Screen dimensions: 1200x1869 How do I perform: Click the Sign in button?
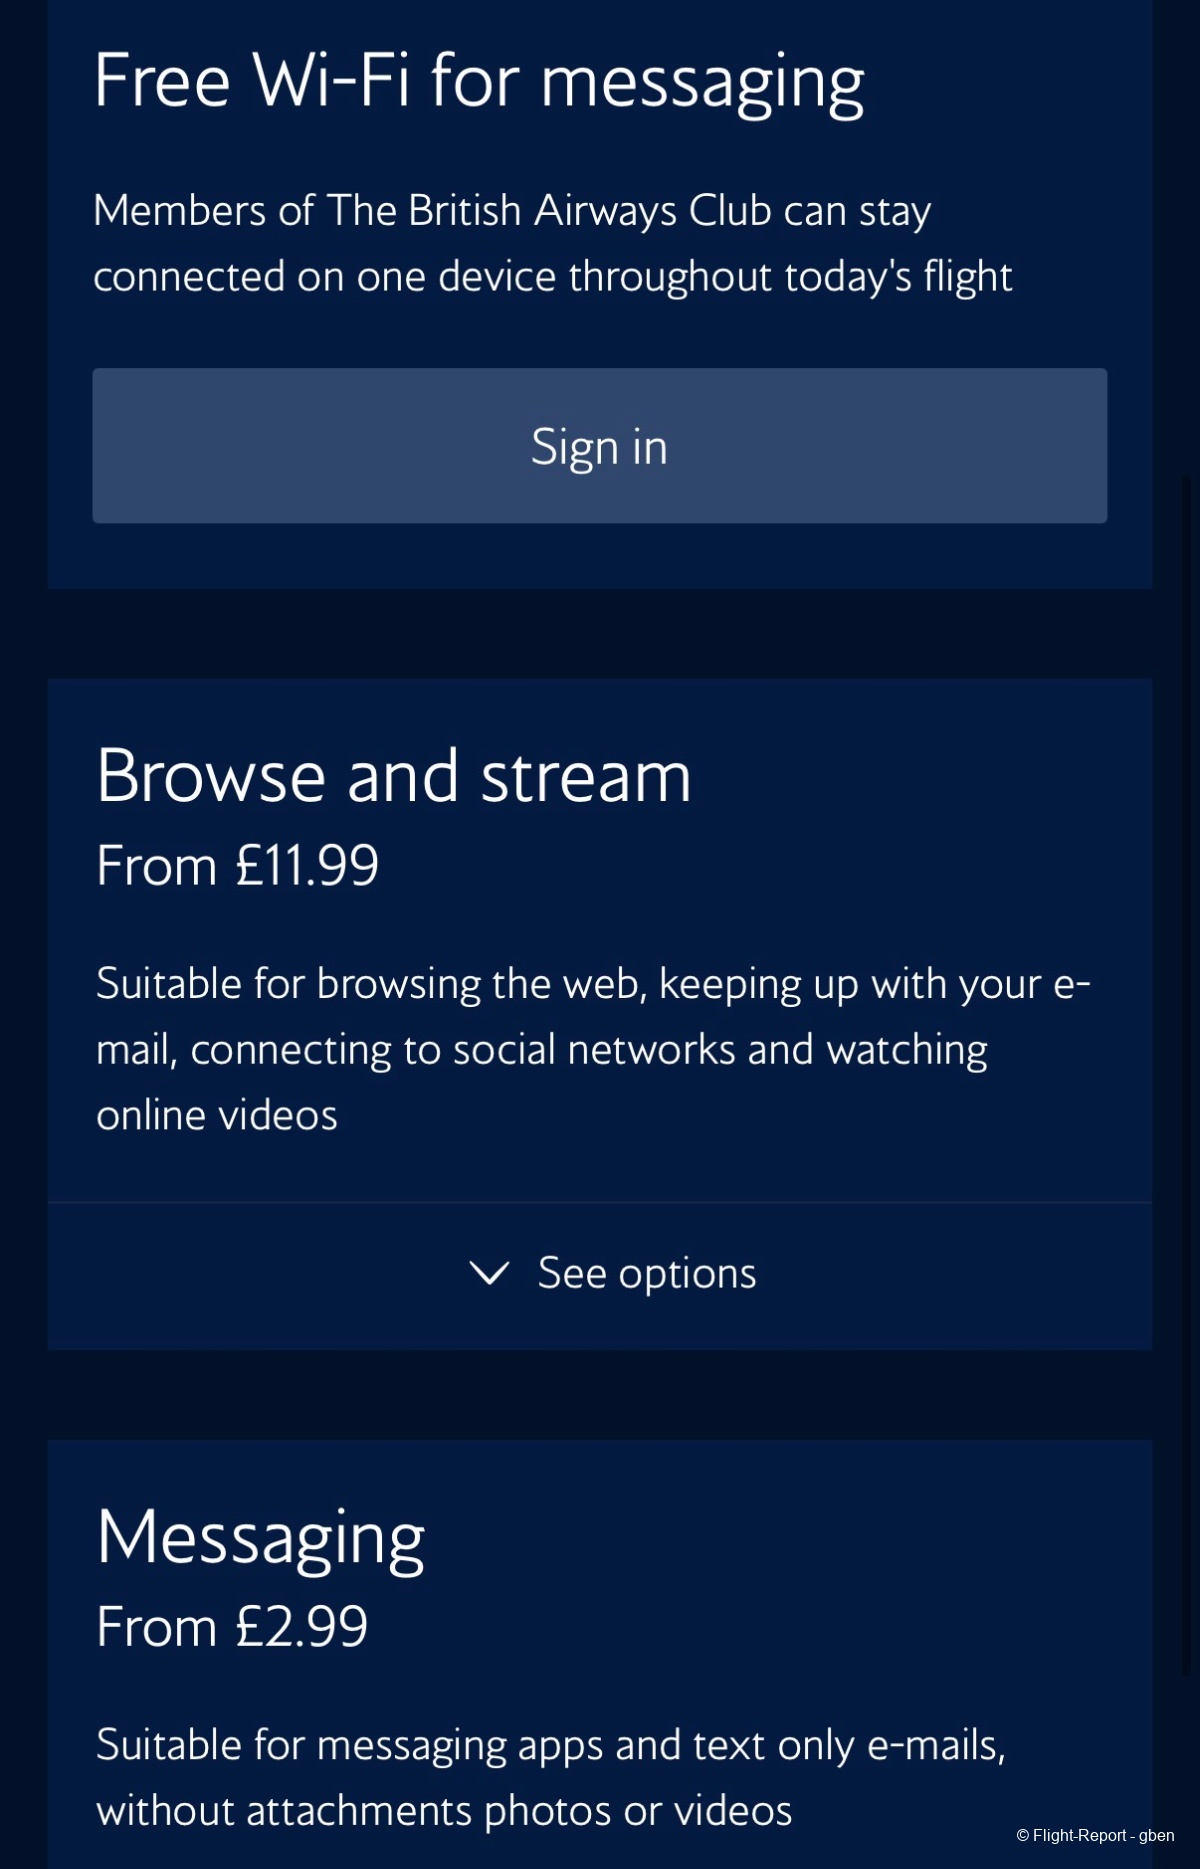click(x=599, y=446)
